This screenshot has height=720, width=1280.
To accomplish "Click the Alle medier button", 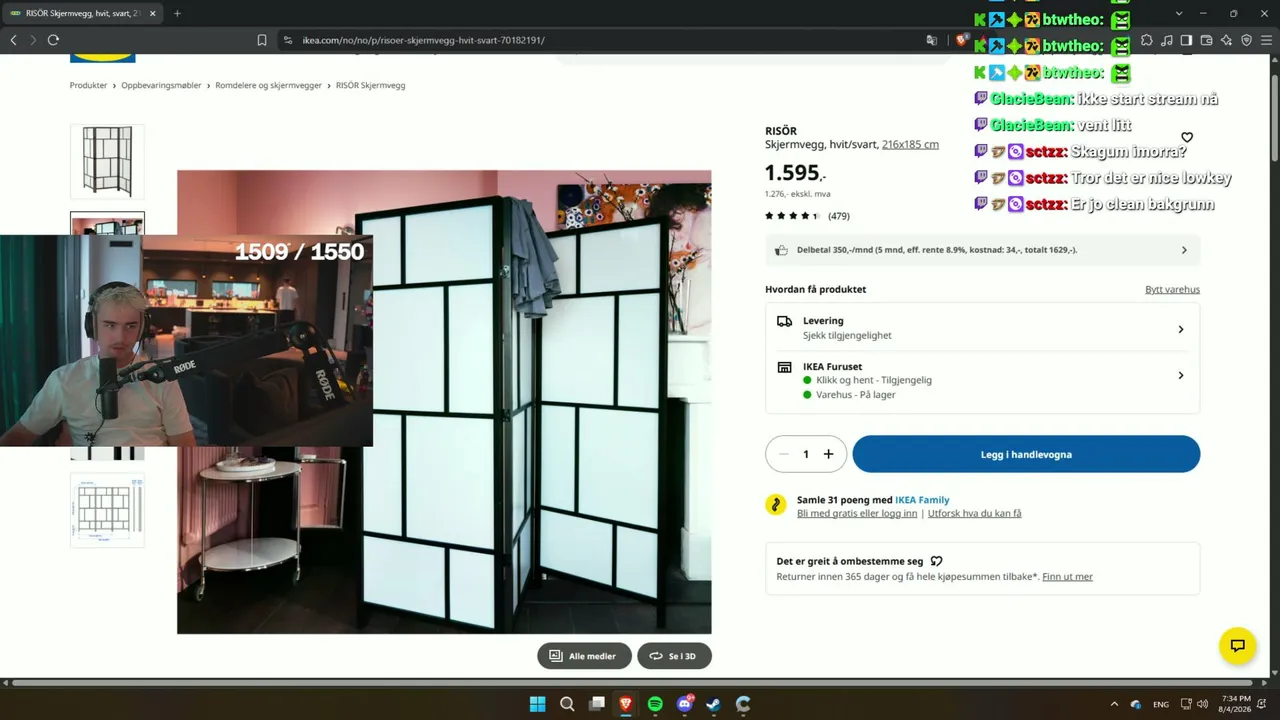I will click(584, 656).
